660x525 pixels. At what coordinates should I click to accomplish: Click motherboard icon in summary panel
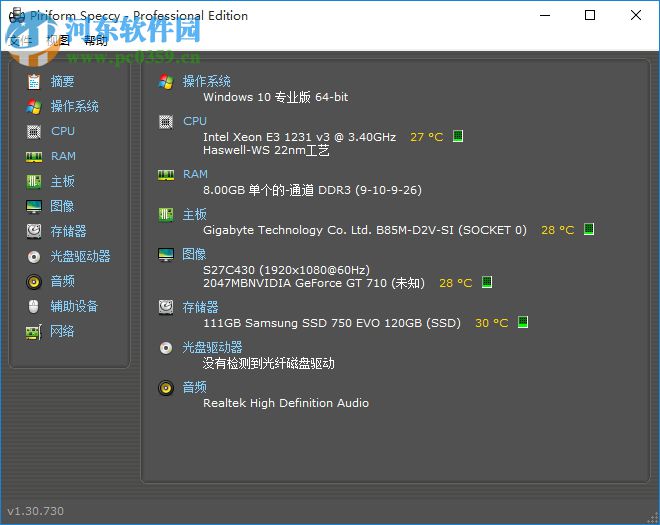166,215
